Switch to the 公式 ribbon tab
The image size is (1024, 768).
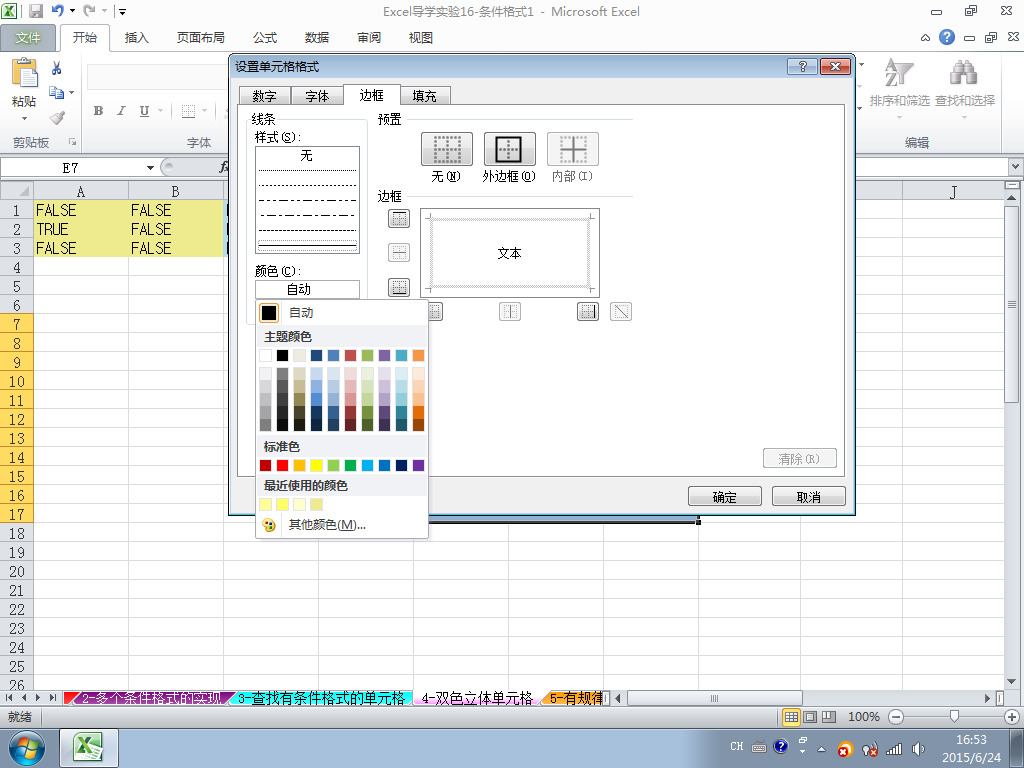264,38
